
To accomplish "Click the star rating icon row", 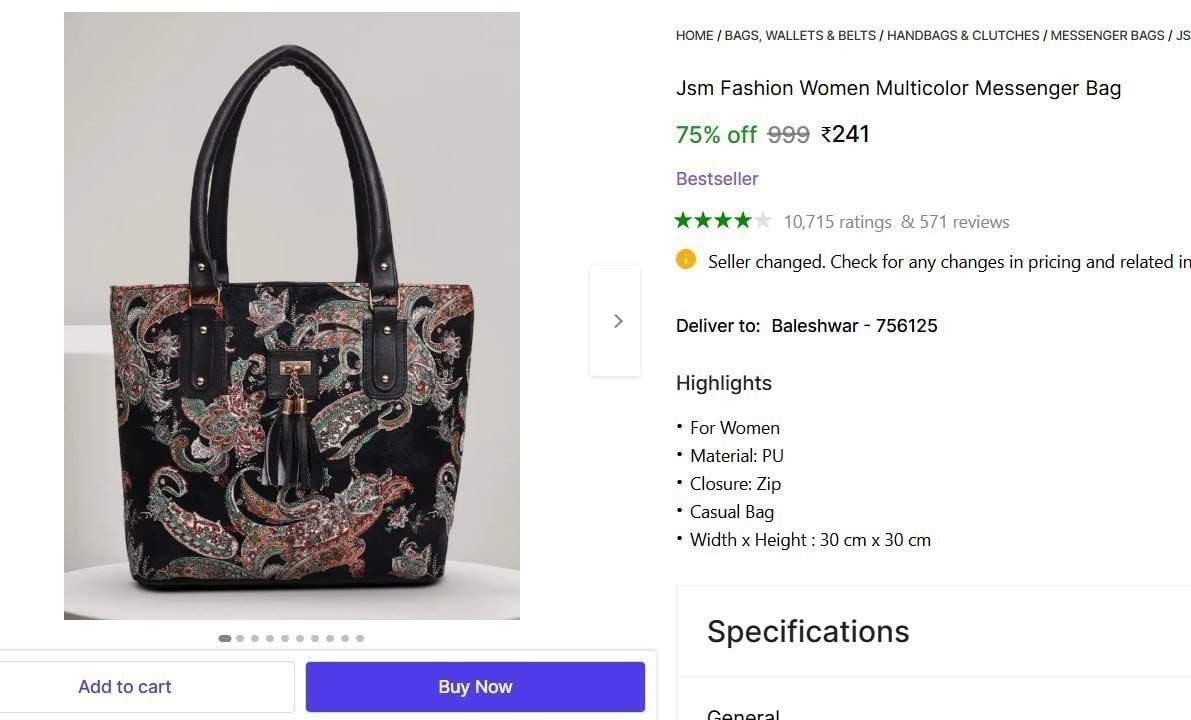I will pyautogui.click(x=722, y=220).
